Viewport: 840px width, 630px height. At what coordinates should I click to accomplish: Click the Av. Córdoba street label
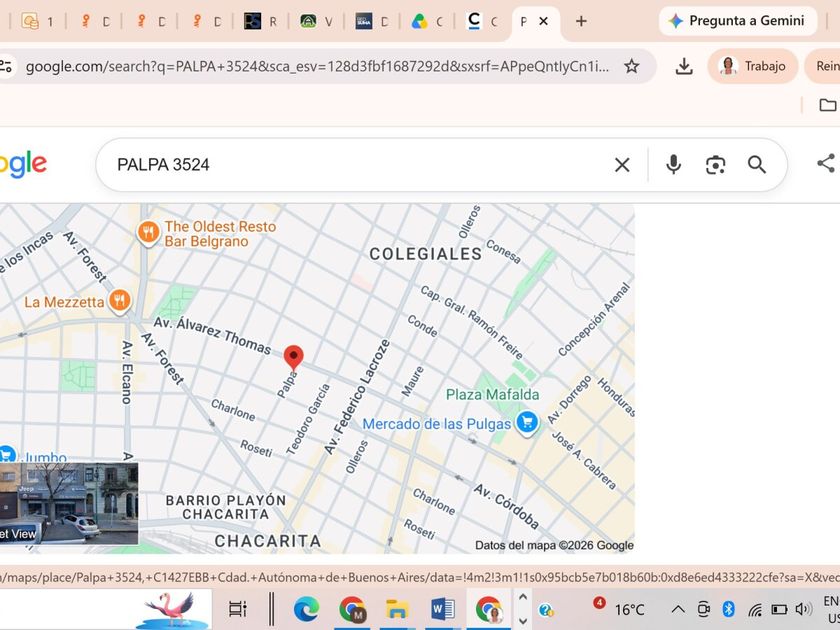[x=506, y=505]
